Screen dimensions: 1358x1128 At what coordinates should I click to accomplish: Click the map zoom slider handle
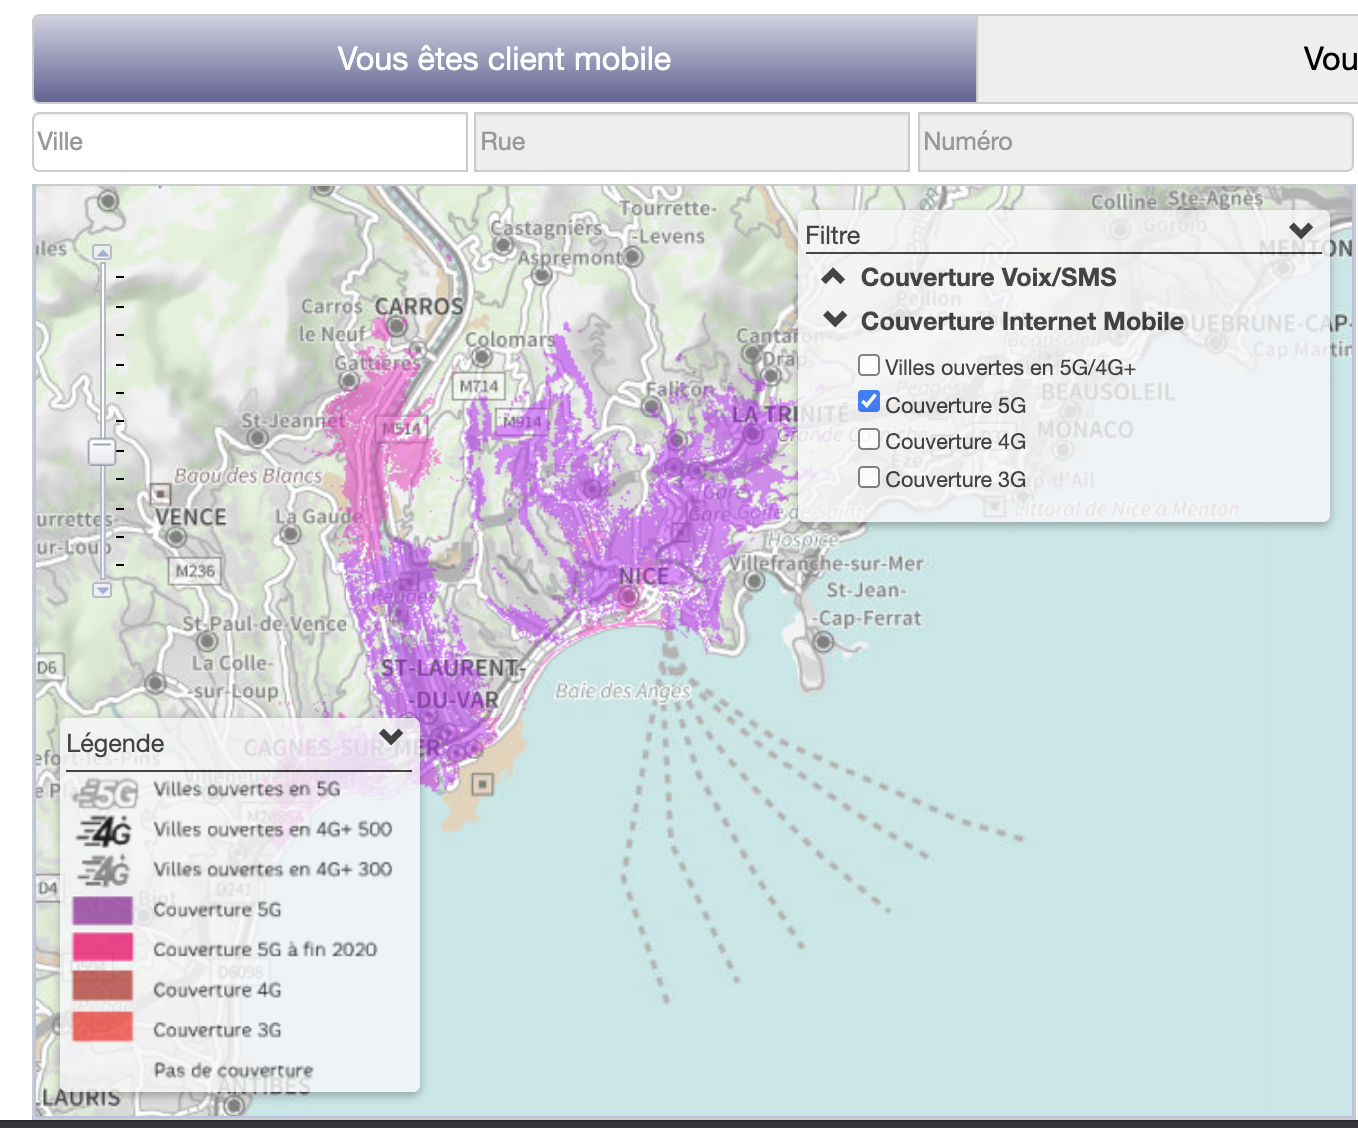click(x=102, y=451)
